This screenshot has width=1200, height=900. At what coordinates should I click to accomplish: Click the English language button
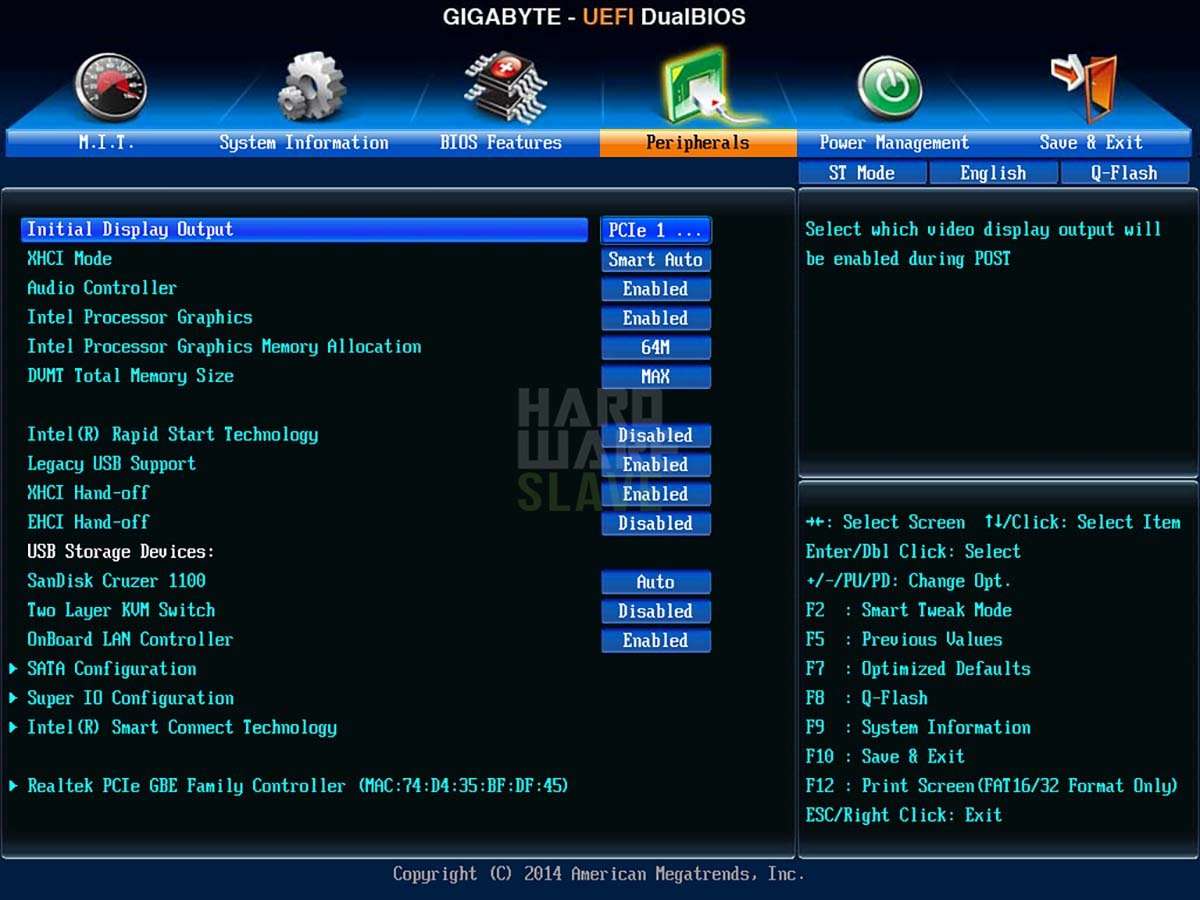(993, 173)
